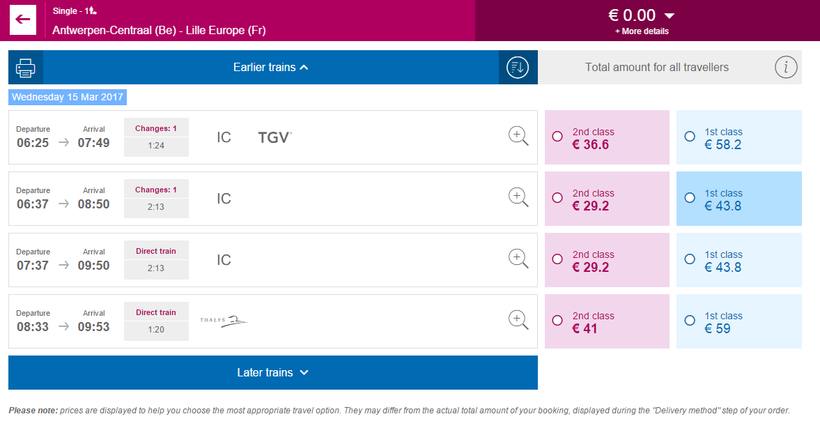View details of the 07:37 train
Viewport: 820px width, 428px height.
[x=518, y=260]
